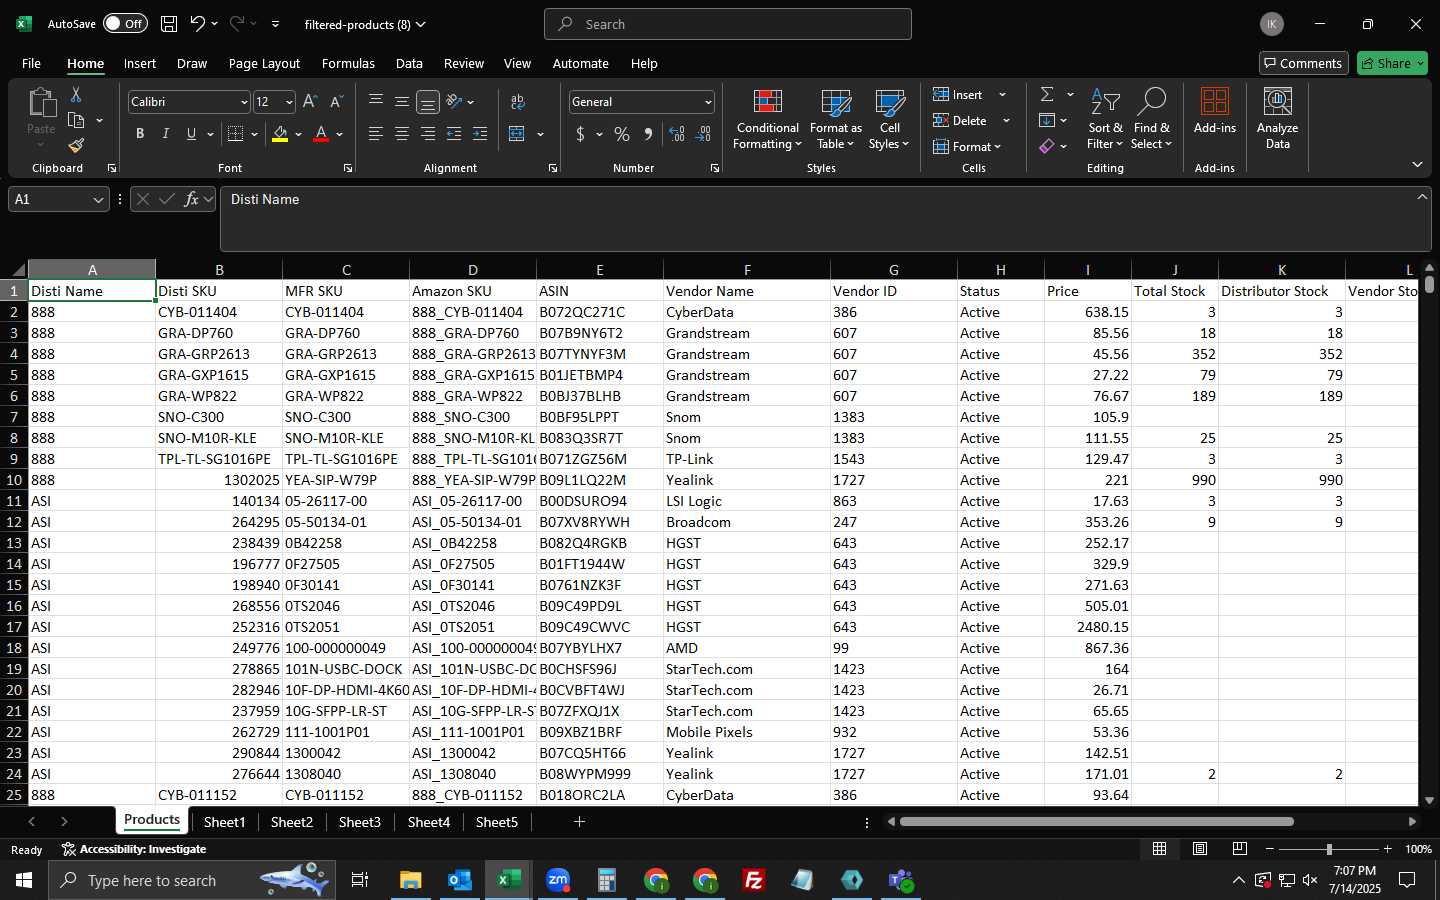The height and width of the screenshot is (900, 1440).
Task: Add a new sheet with plus button
Action: pos(579,822)
